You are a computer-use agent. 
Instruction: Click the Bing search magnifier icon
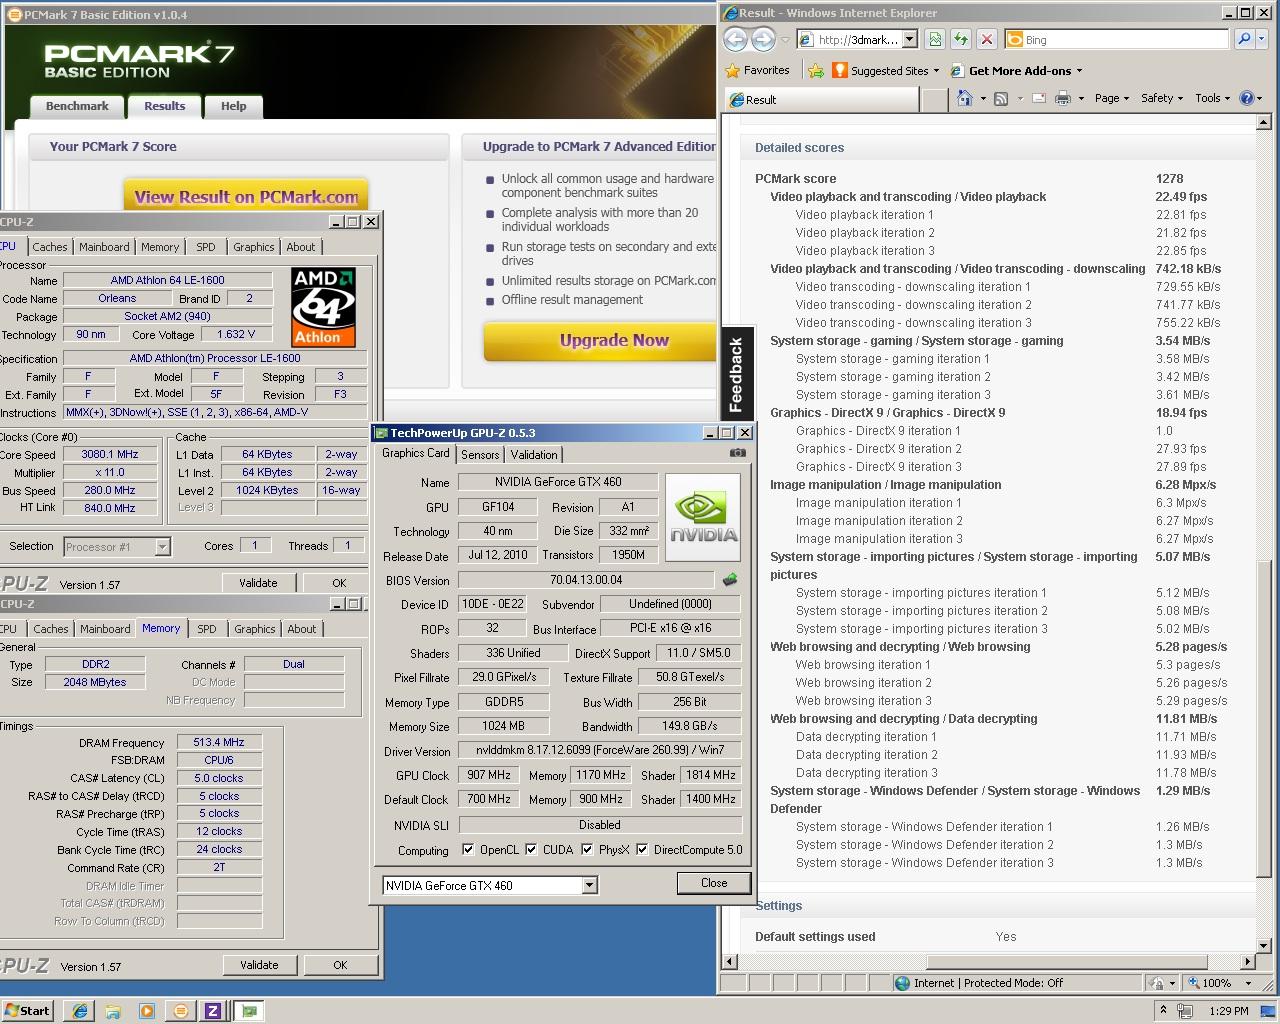click(1244, 39)
